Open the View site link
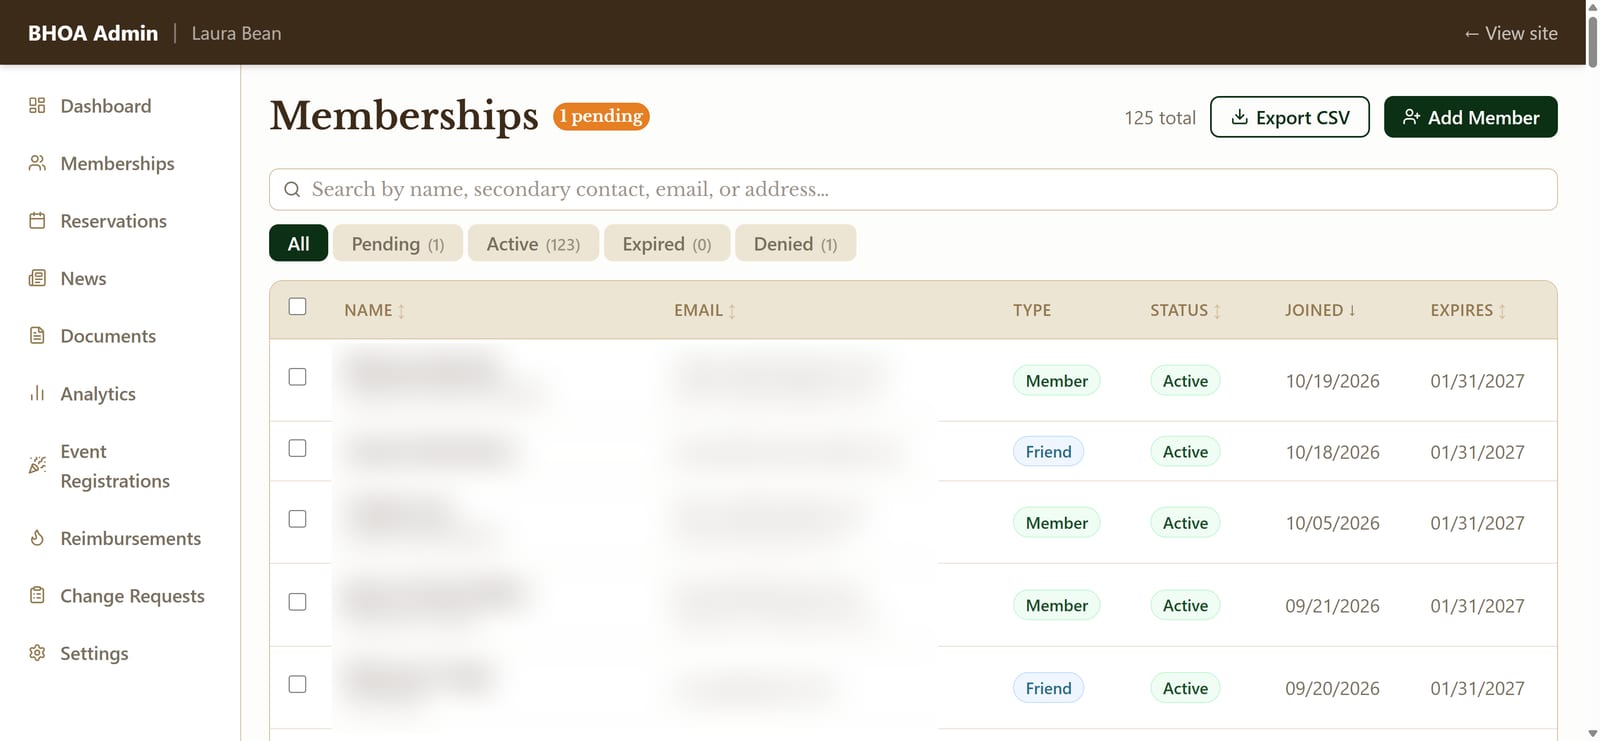Image resolution: width=1600 pixels, height=741 pixels. 1510,33
